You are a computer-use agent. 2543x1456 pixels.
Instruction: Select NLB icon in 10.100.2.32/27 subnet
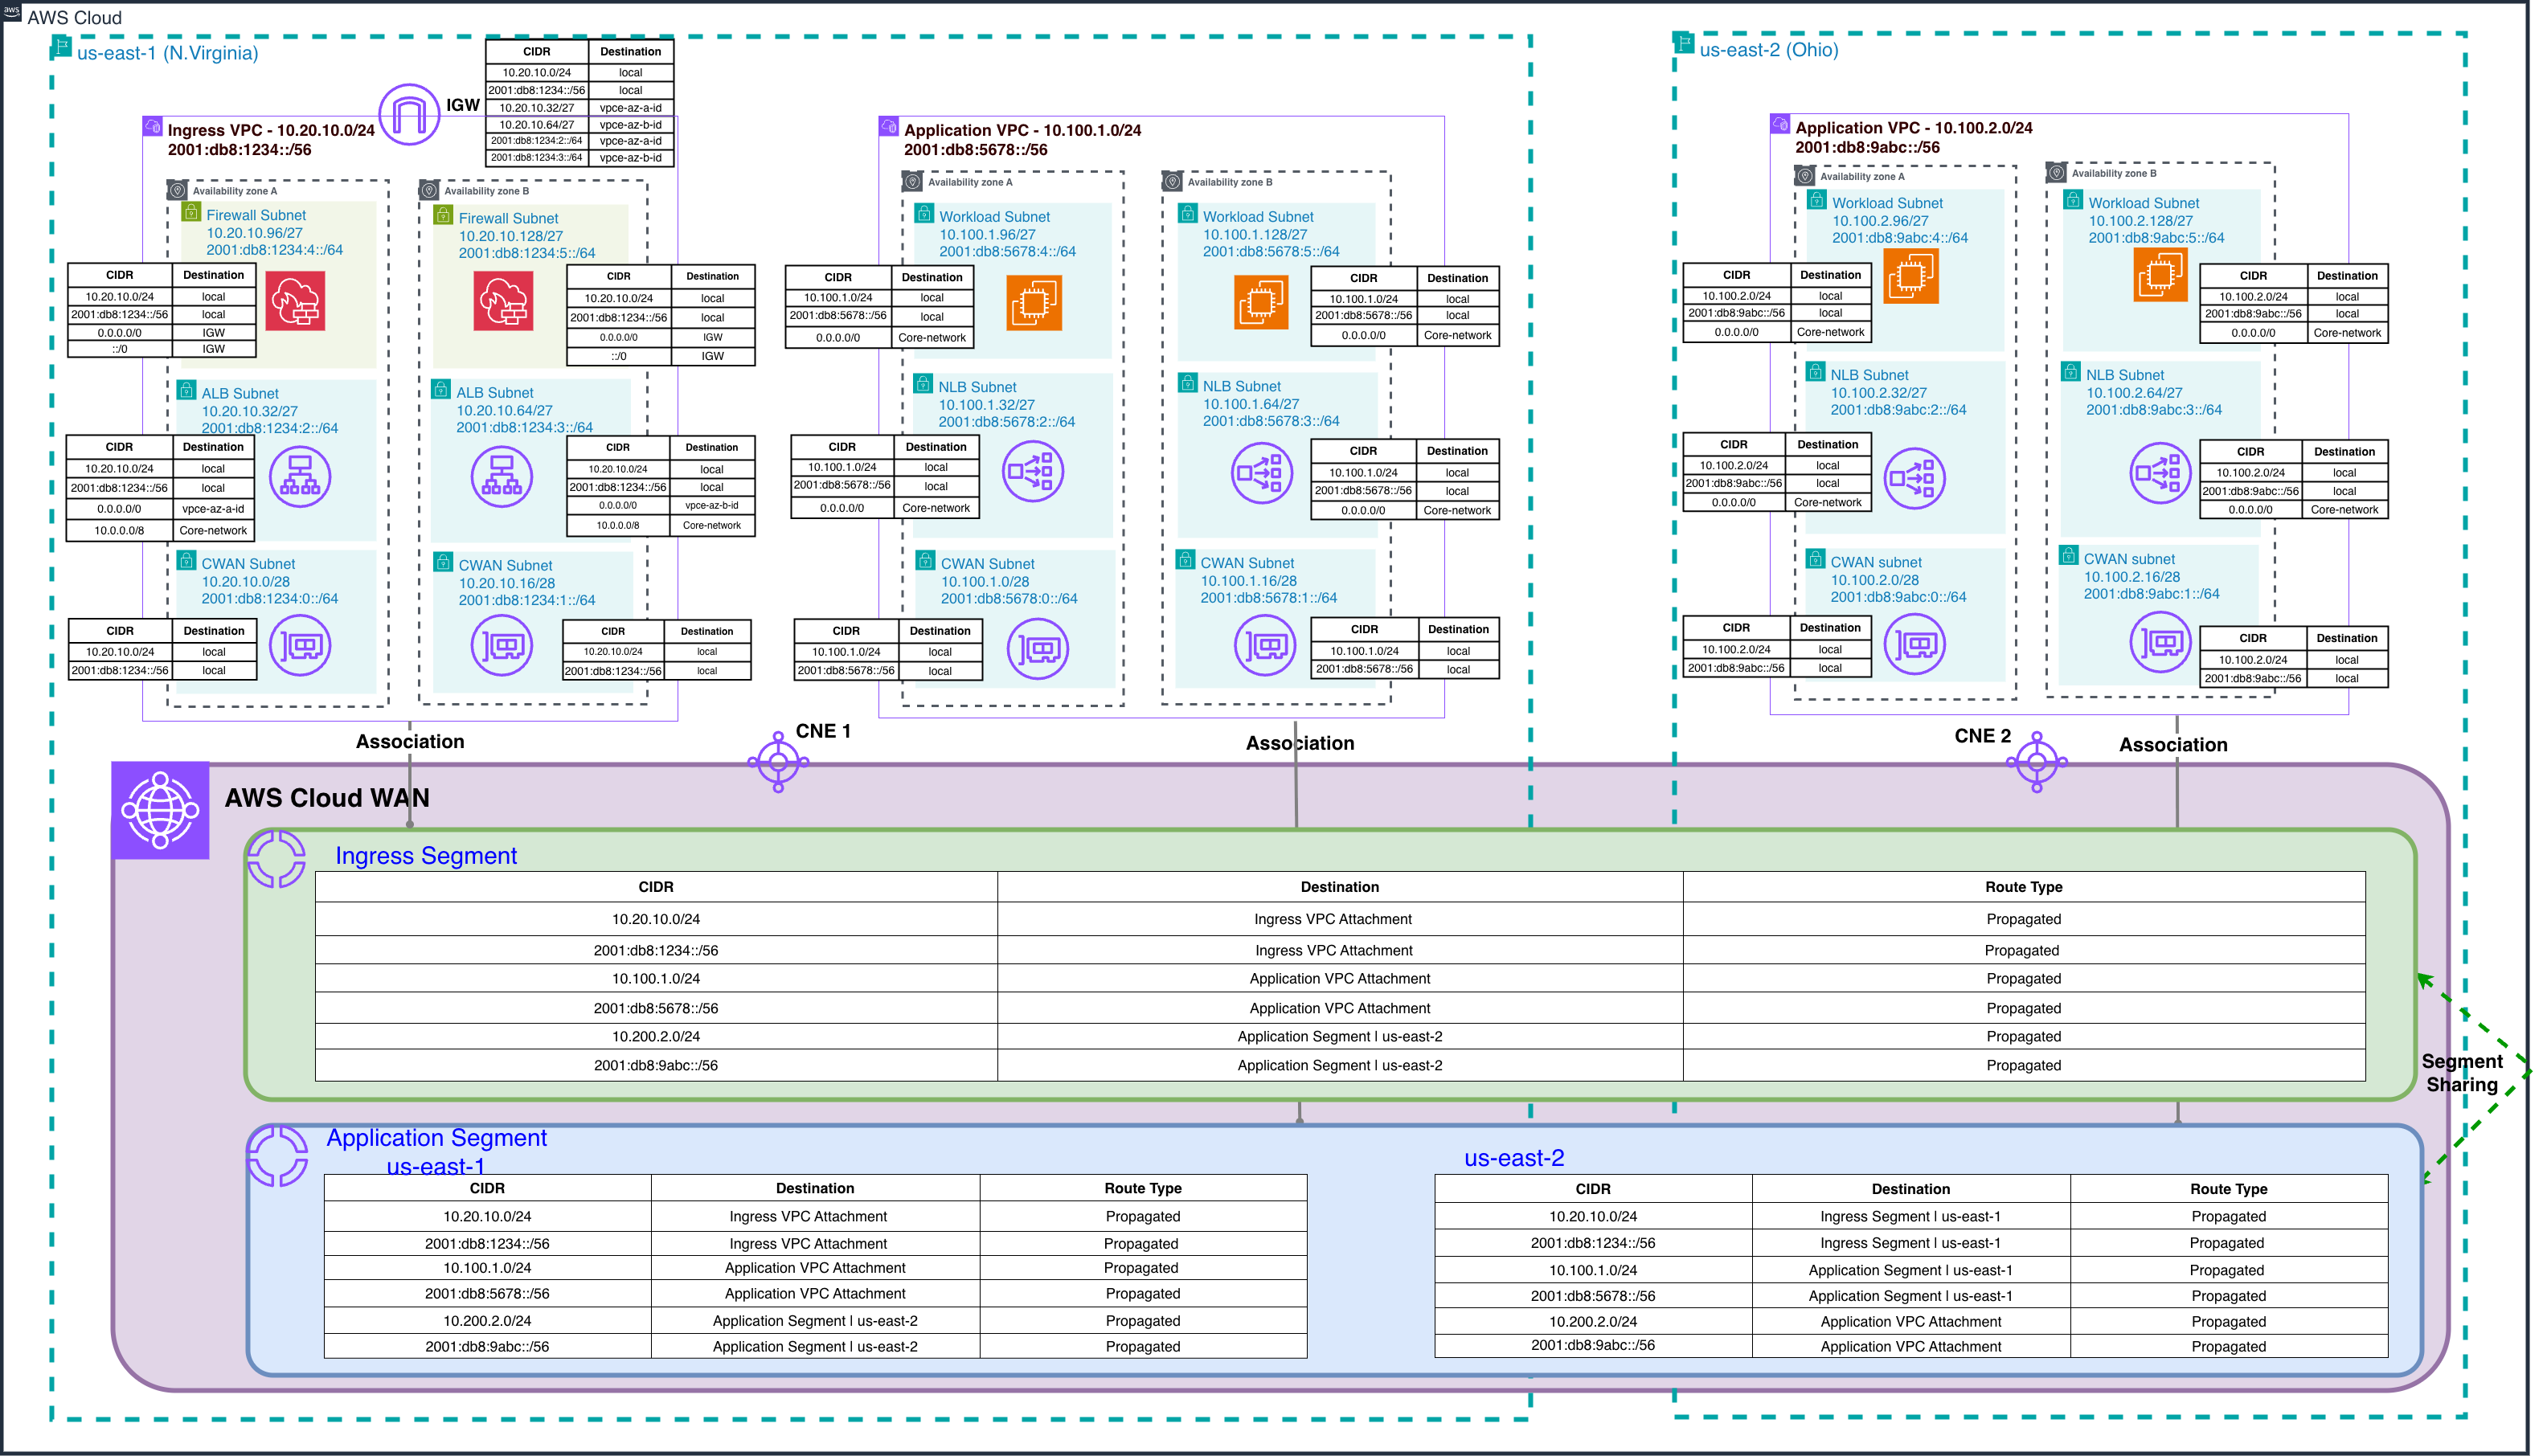pyautogui.click(x=1914, y=478)
